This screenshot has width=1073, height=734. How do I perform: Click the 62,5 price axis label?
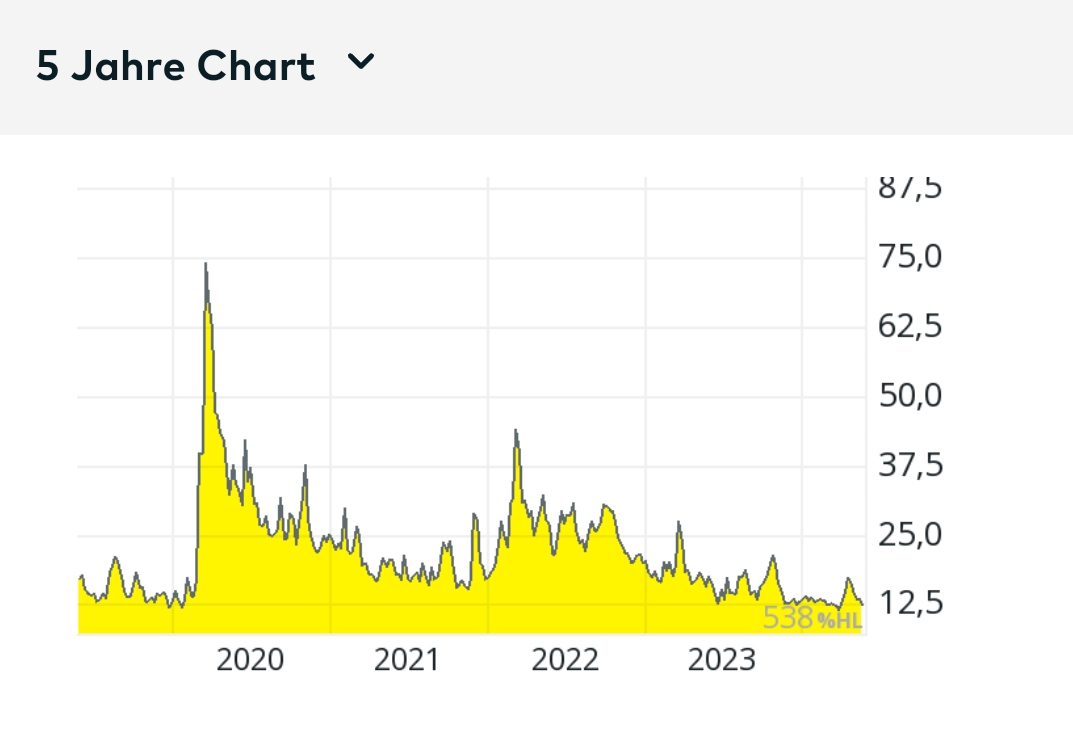click(910, 325)
